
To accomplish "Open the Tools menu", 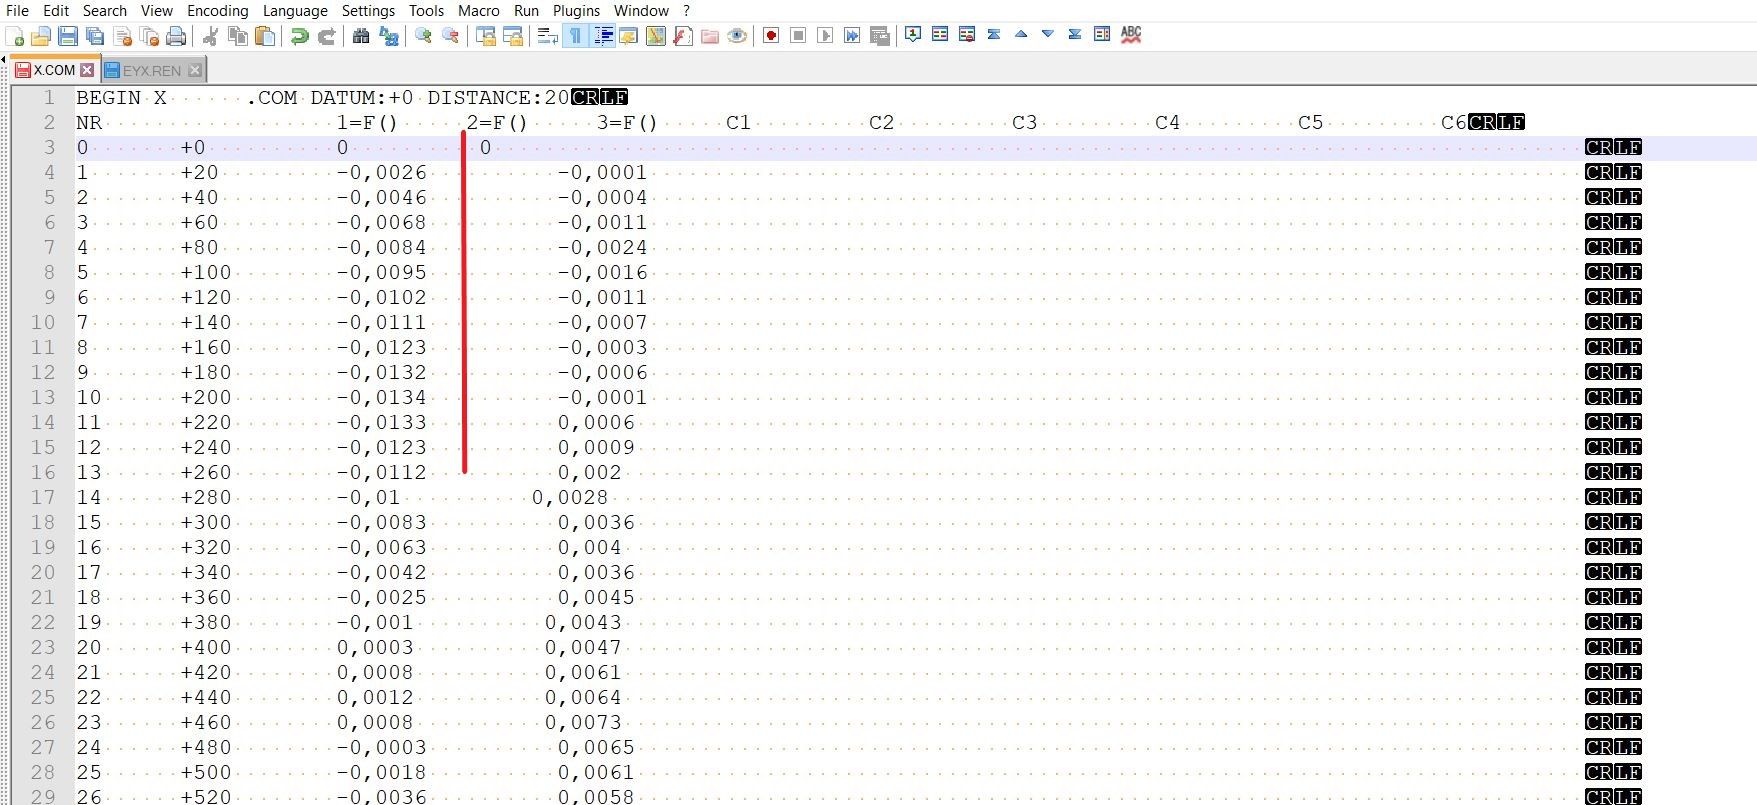I will pos(427,10).
